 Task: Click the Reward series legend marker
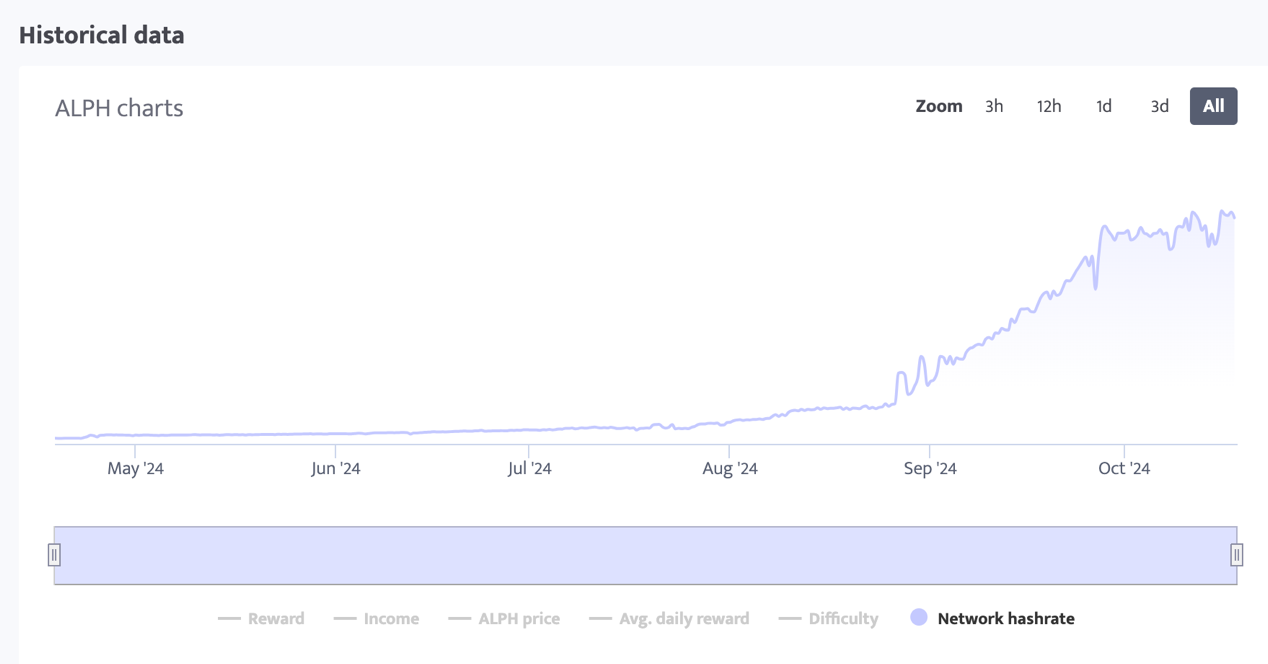click(229, 618)
